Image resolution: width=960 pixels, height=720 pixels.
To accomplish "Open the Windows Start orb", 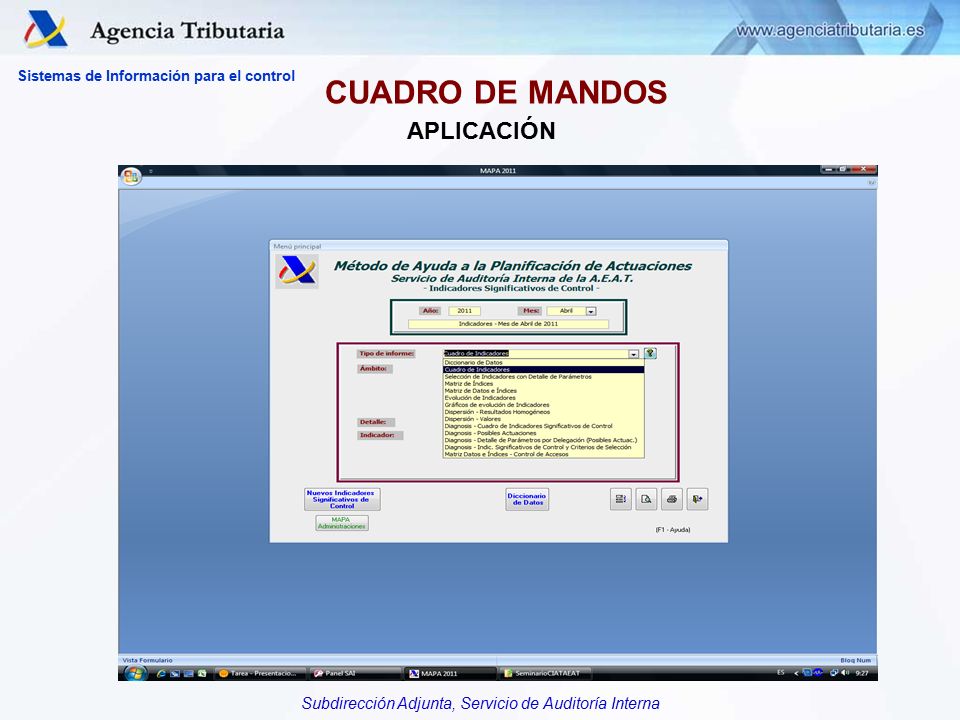I will pos(135,673).
